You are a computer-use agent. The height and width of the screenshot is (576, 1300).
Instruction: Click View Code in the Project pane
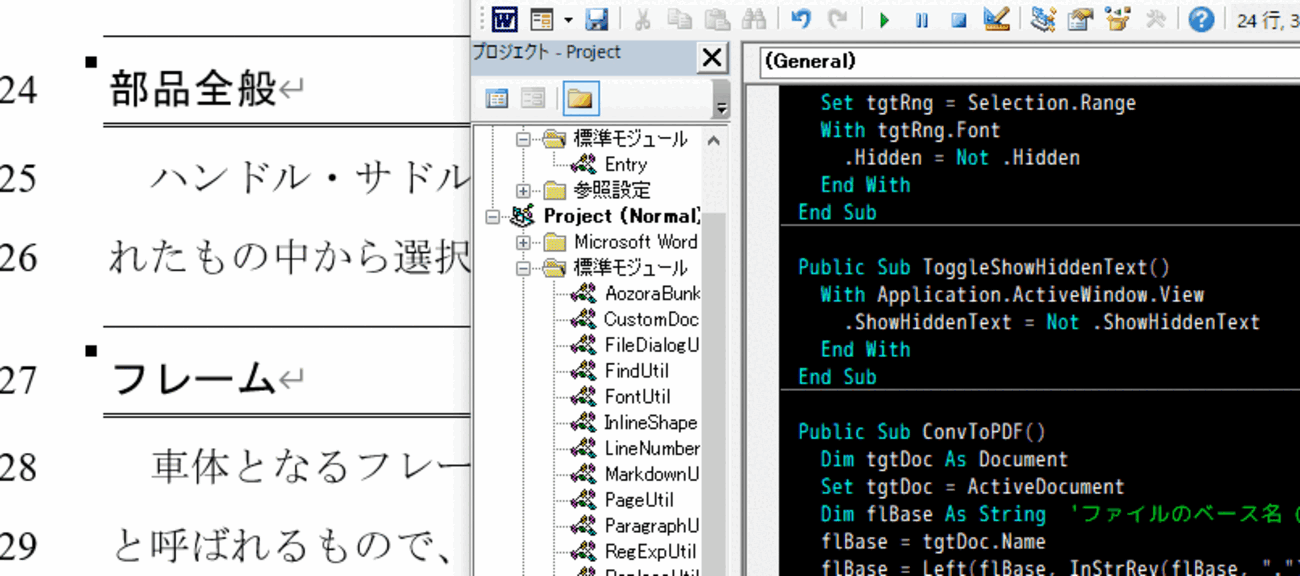tap(497, 98)
